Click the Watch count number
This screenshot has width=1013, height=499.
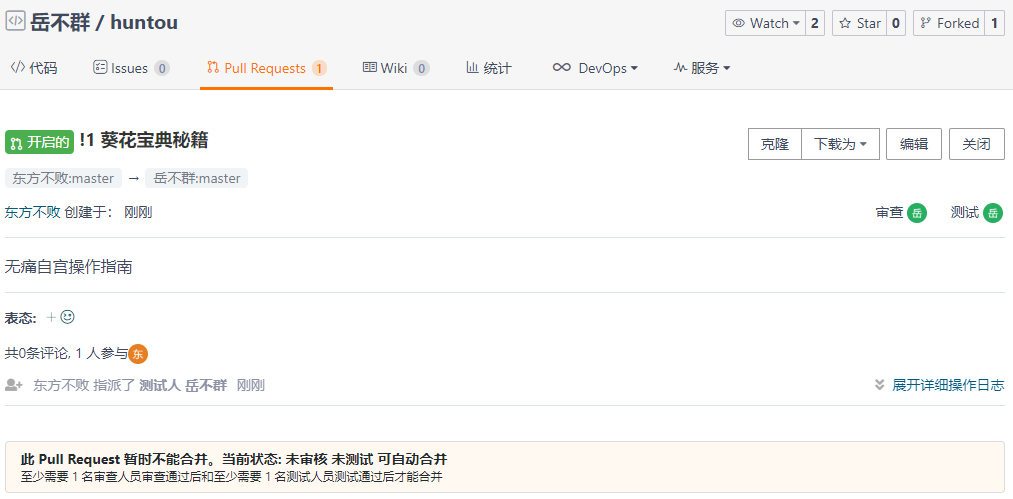(x=815, y=23)
